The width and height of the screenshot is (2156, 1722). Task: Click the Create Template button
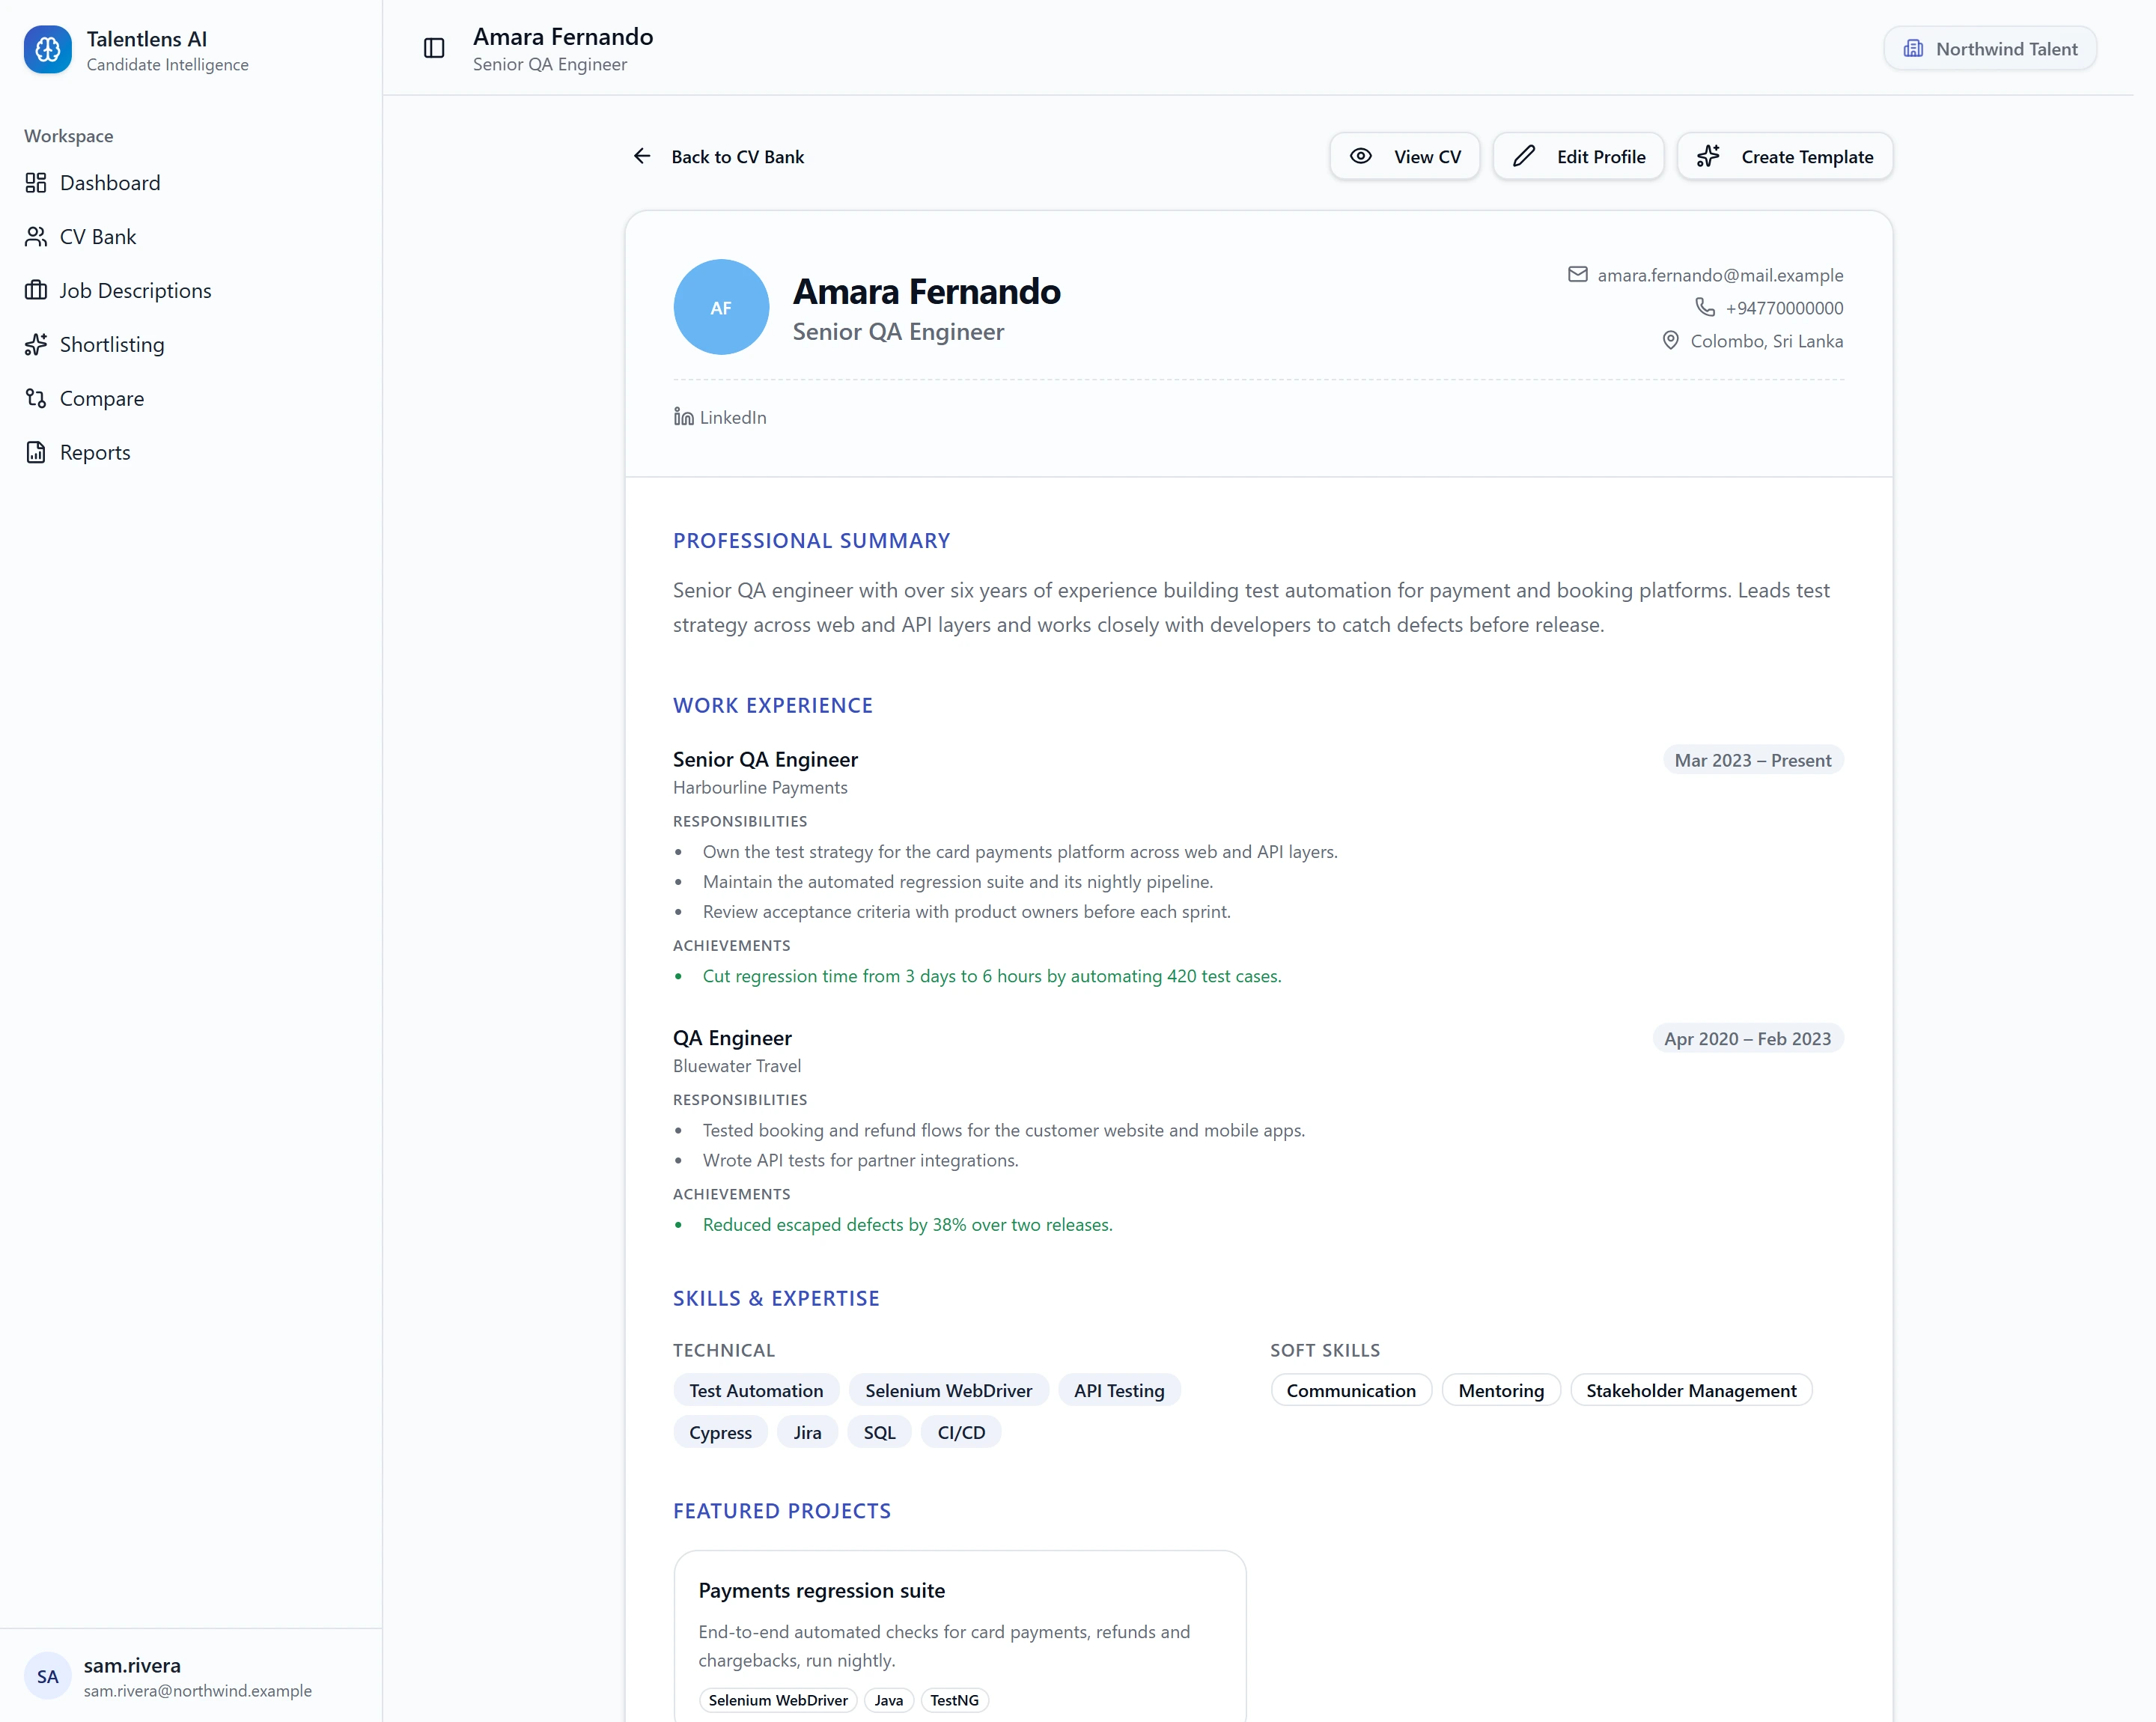[1784, 157]
